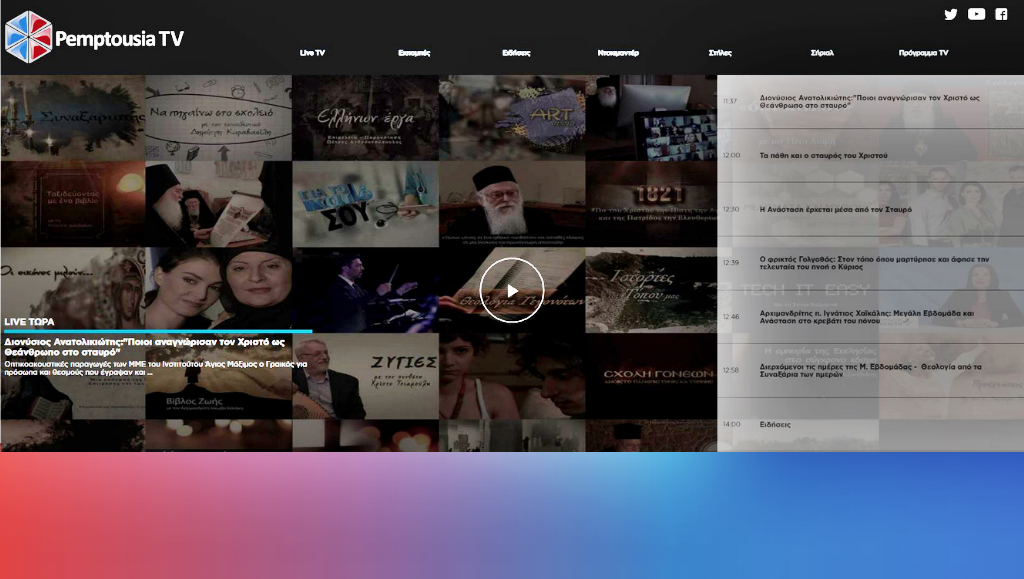The height and width of the screenshot is (579, 1024).
Task: Open Πρόγραμμα TV in the navigation
Action: 923,53
